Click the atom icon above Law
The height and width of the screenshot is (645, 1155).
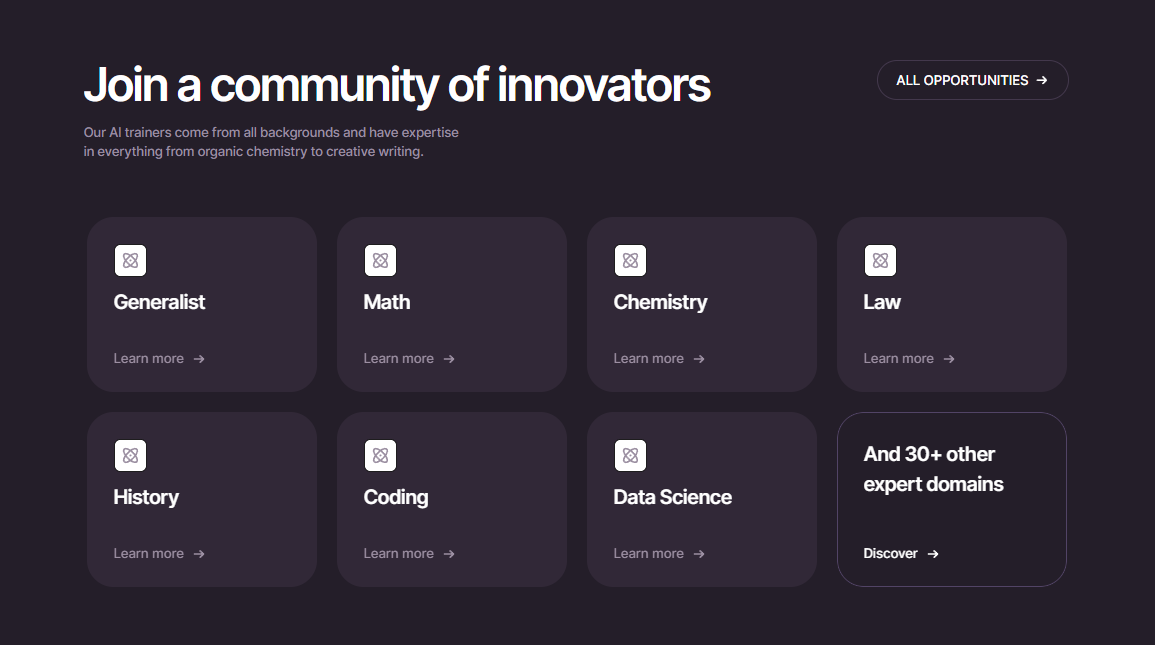tap(880, 261)
